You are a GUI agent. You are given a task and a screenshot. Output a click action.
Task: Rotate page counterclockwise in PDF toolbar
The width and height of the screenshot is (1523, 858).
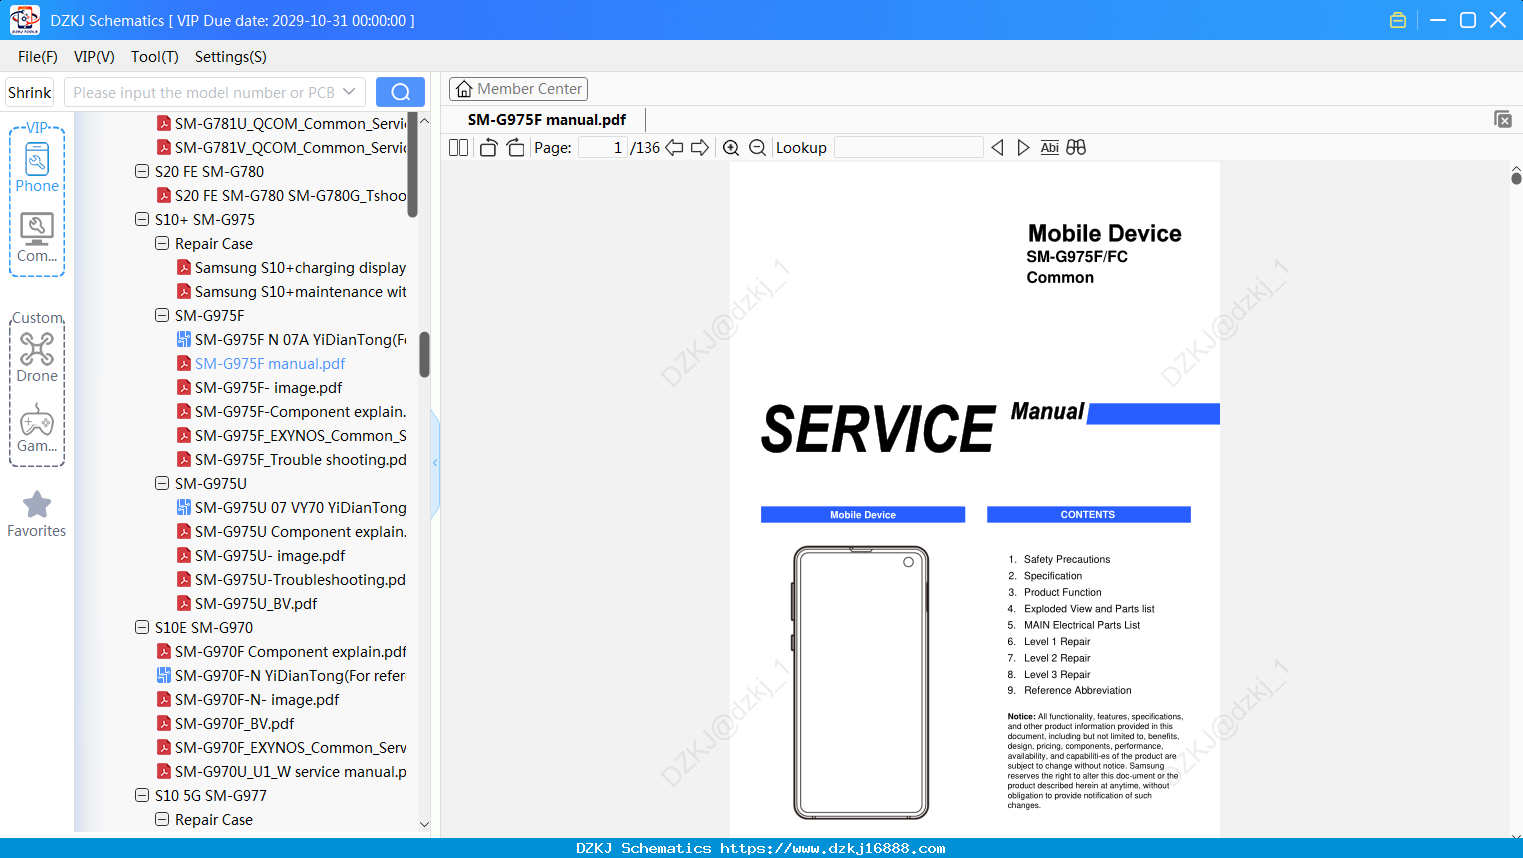(488, 148)
